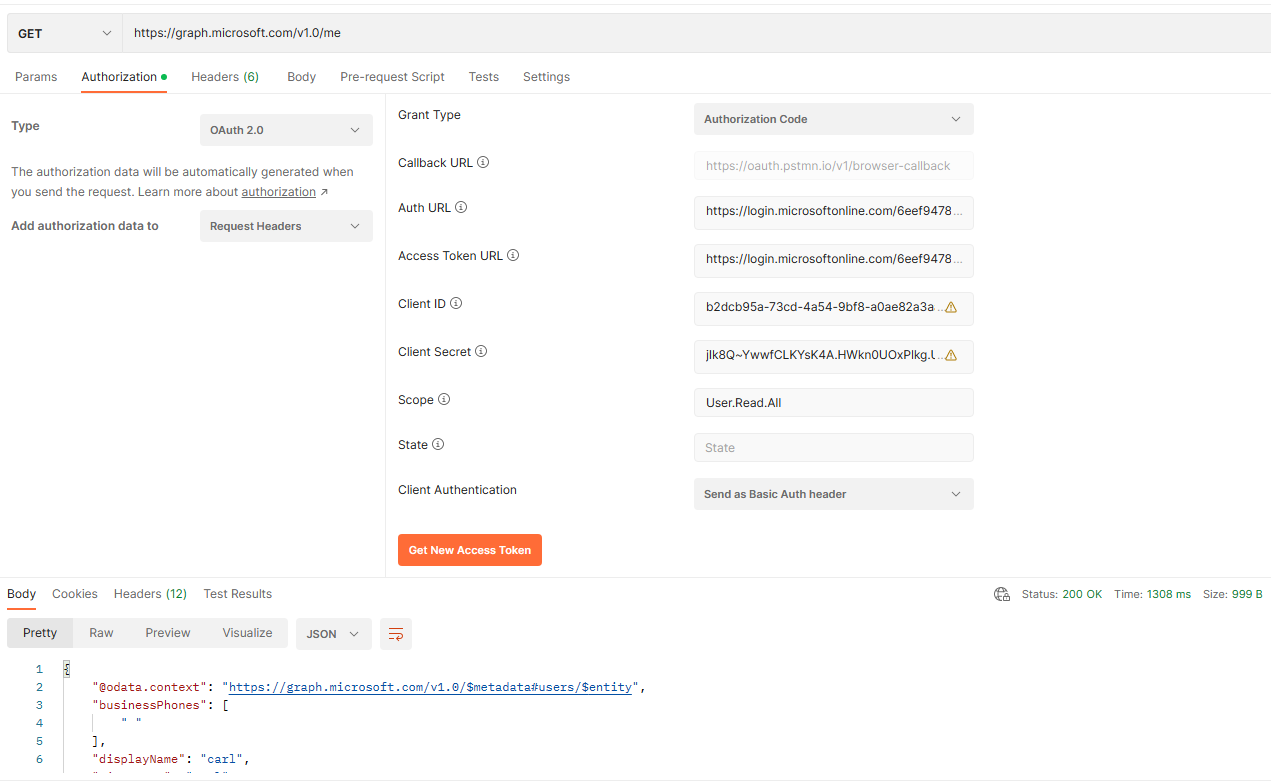Viewport: 1271px width, 783px height.
Task: Click the warning icon in Client ID field
Action: click(951, 308)
